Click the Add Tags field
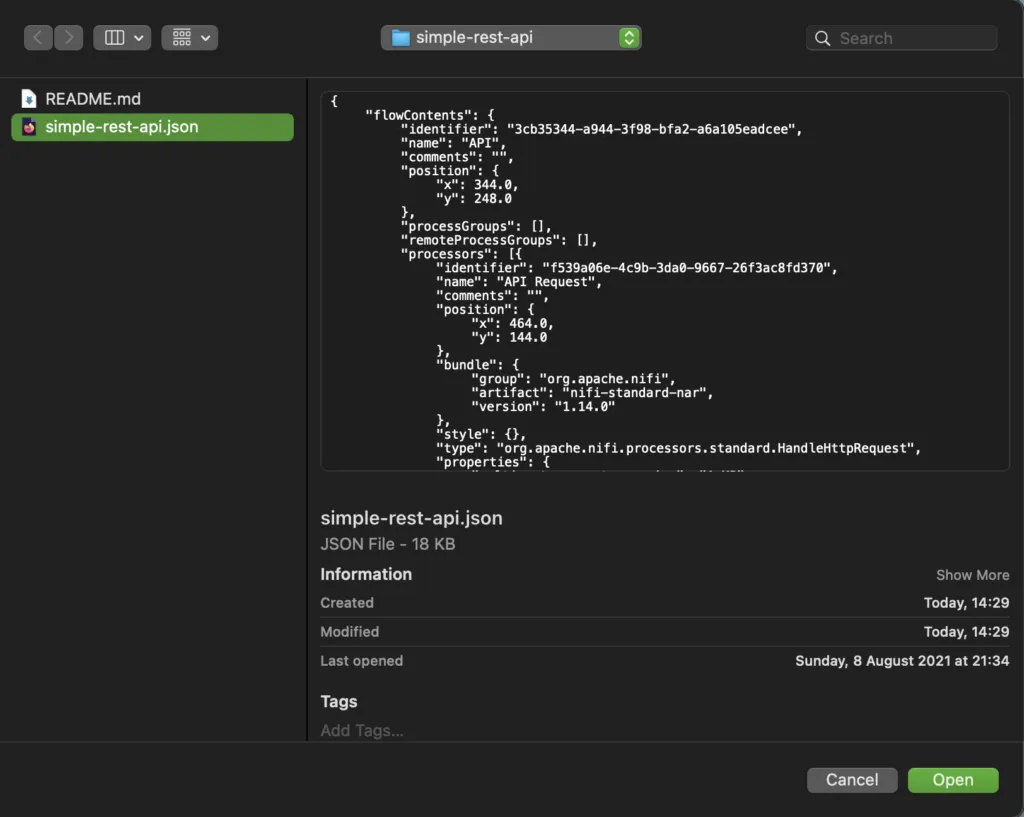Viewport: 1024px width, 817px height. pos(362,731)
